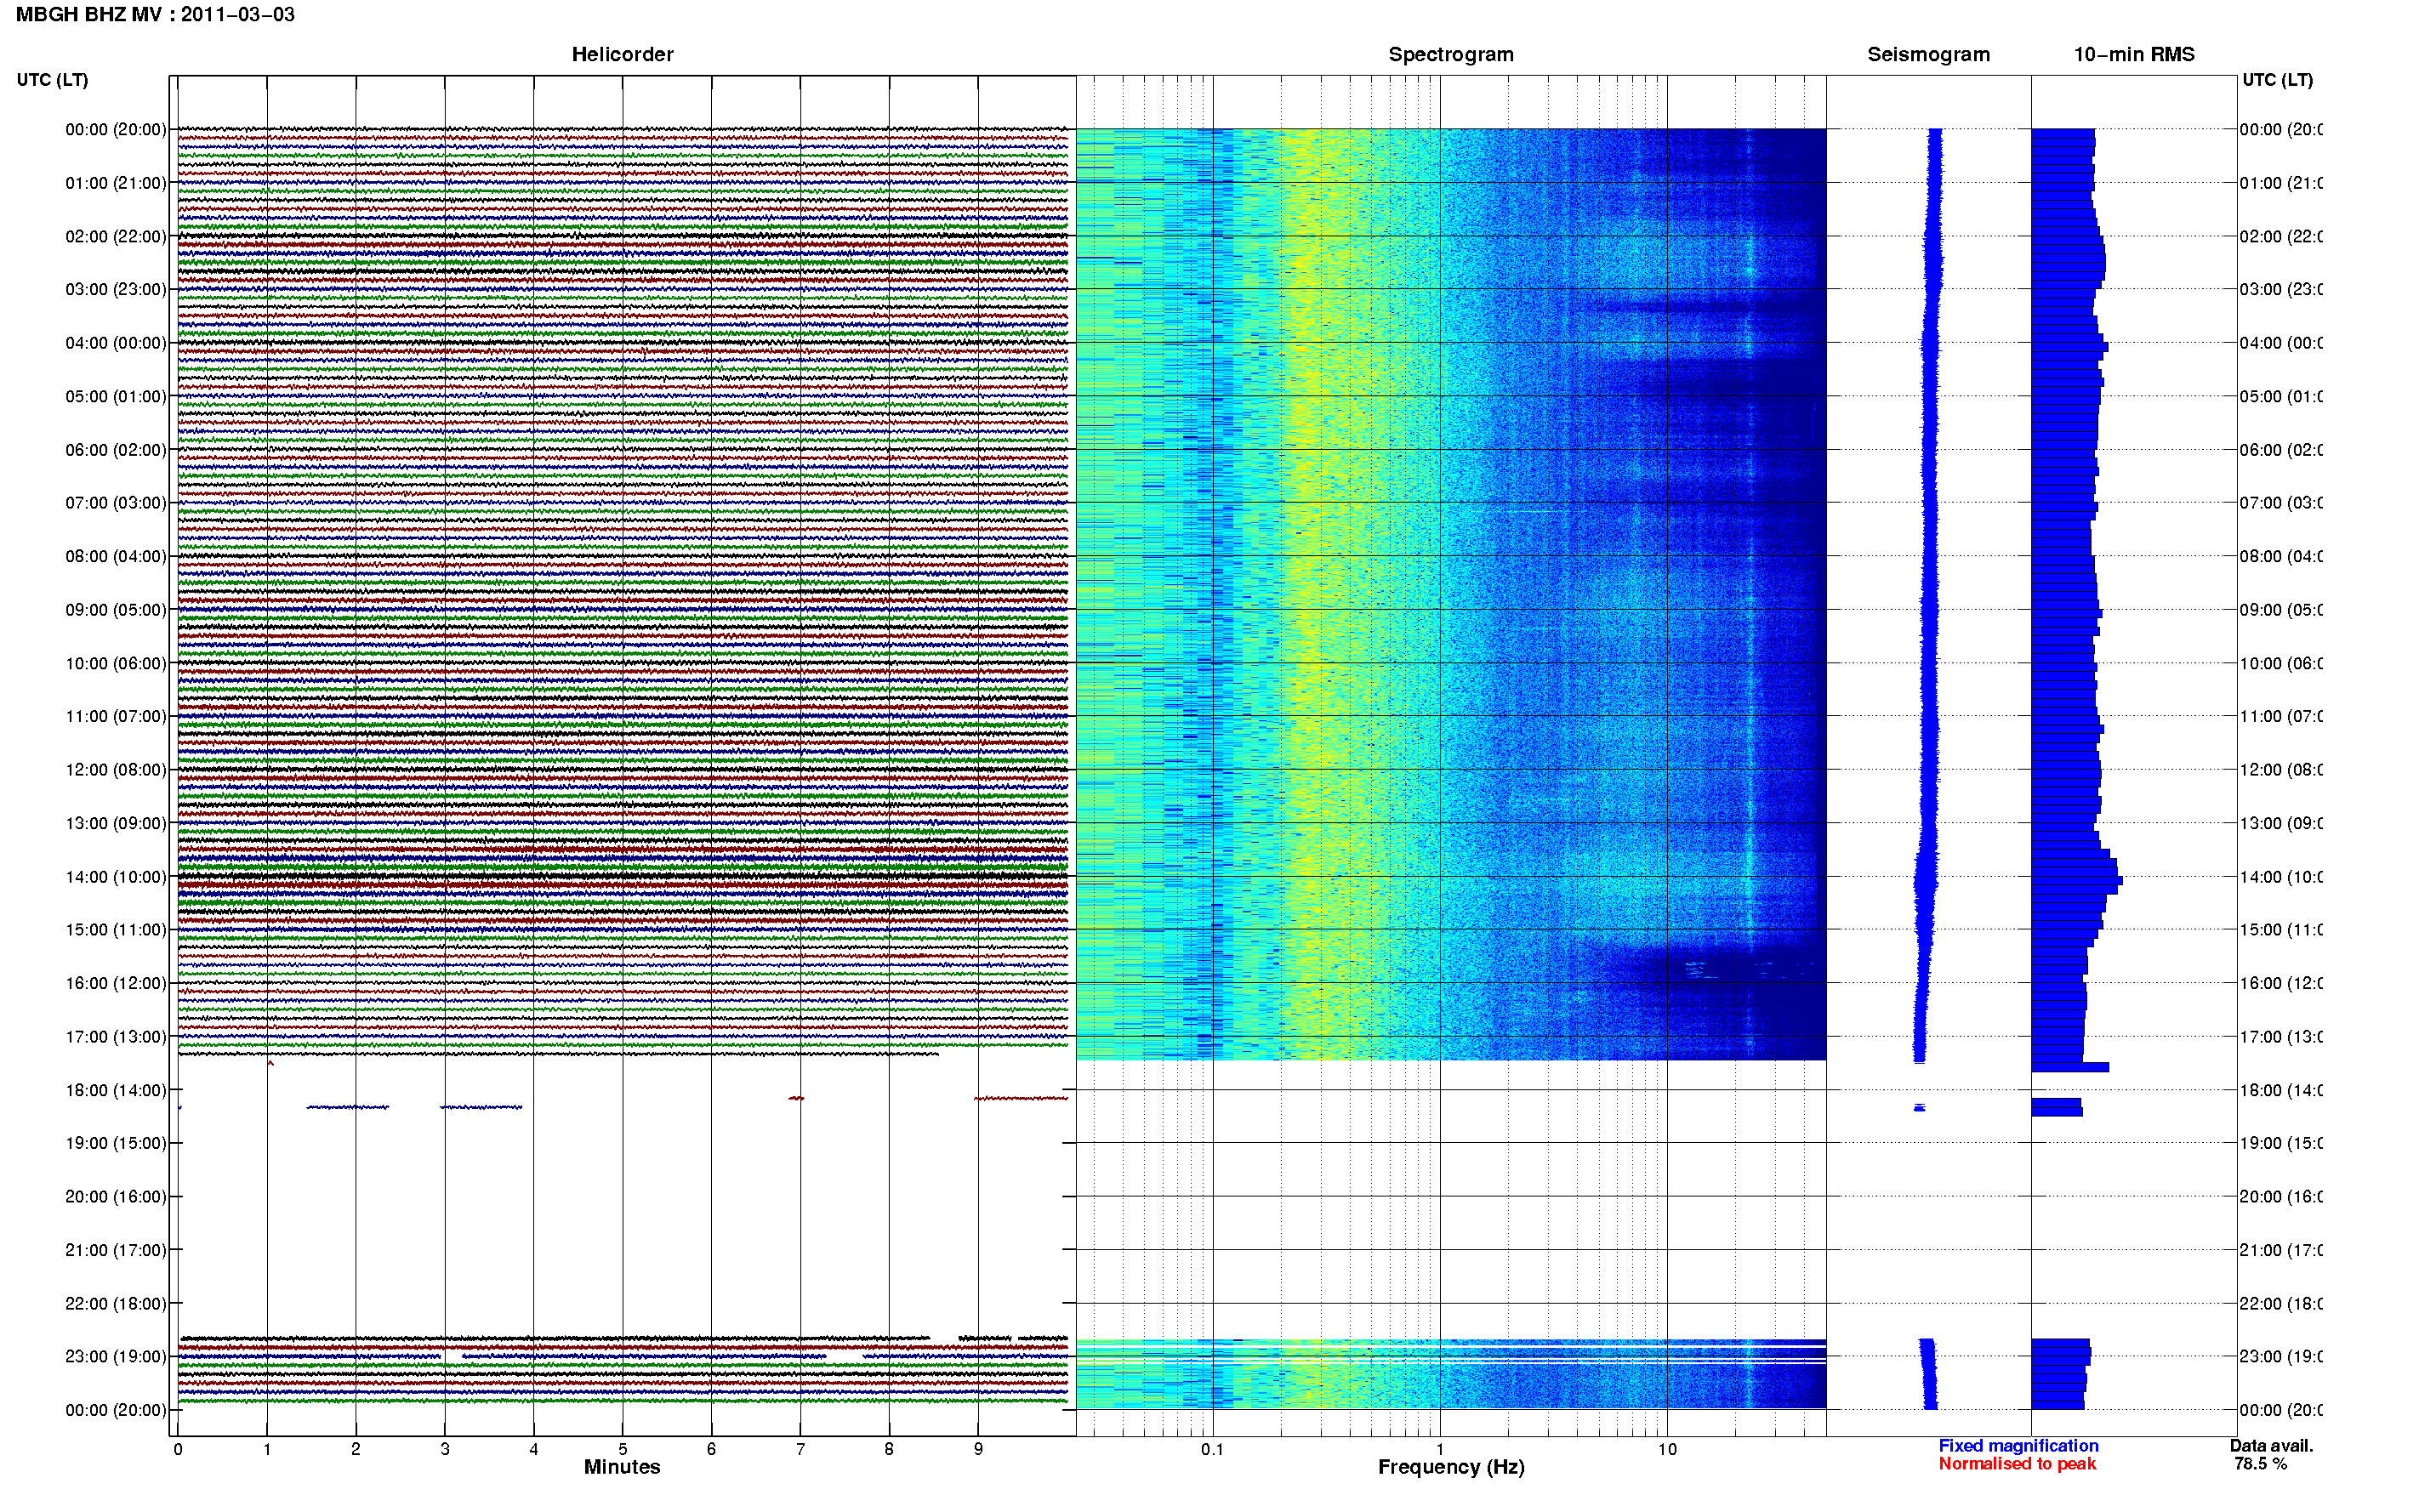Click the 'MBGH BHZ MV : 2011-03-03' title
This screenshot has height=1512, width=2419.
[155, 15]
